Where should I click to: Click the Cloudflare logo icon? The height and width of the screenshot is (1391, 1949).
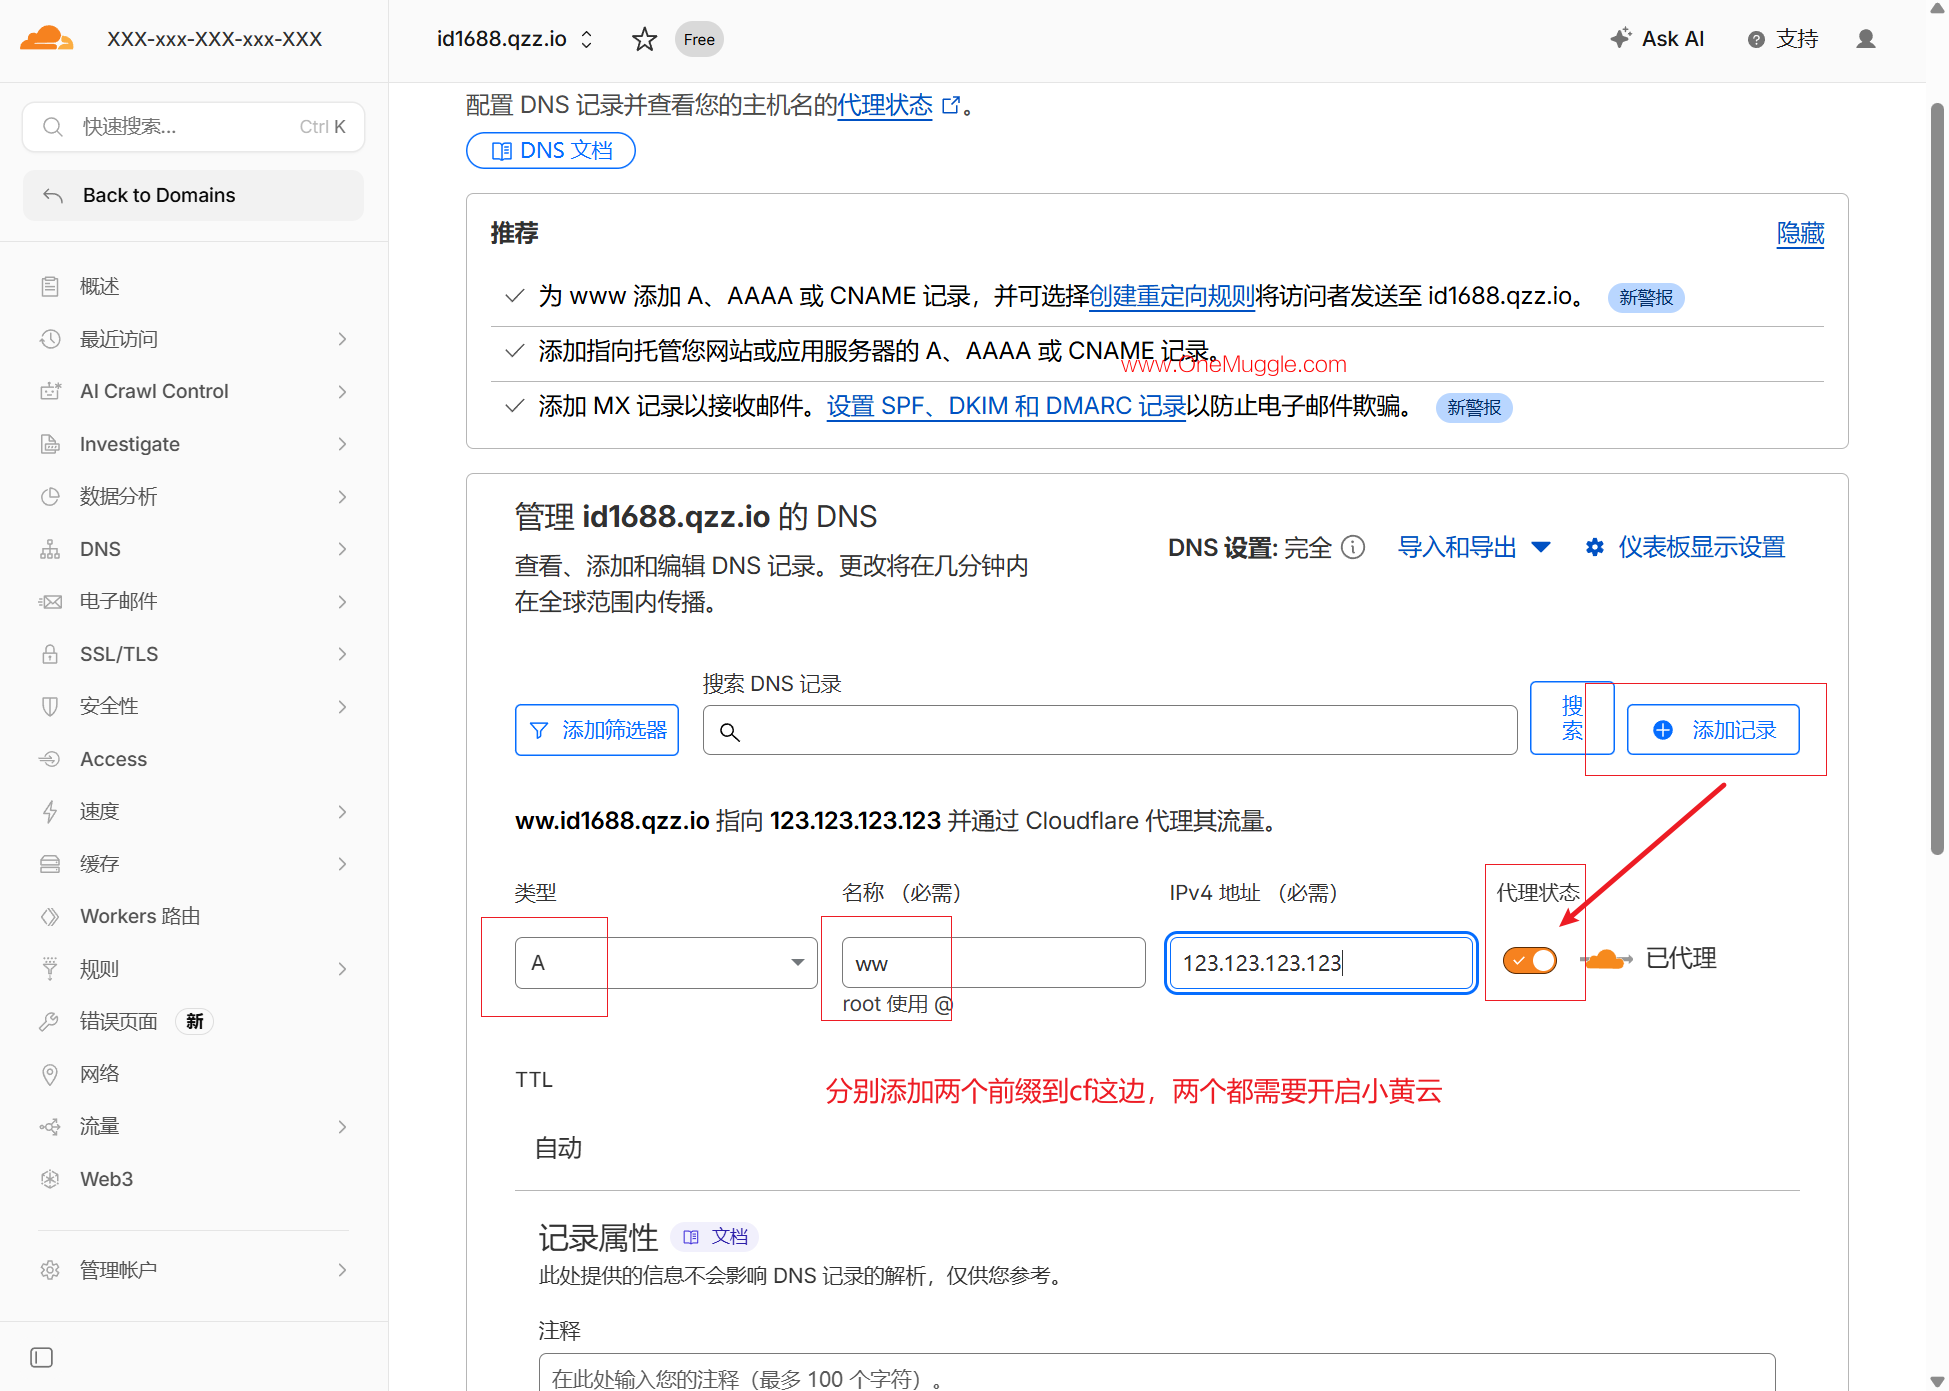click(x=46, y=39)
